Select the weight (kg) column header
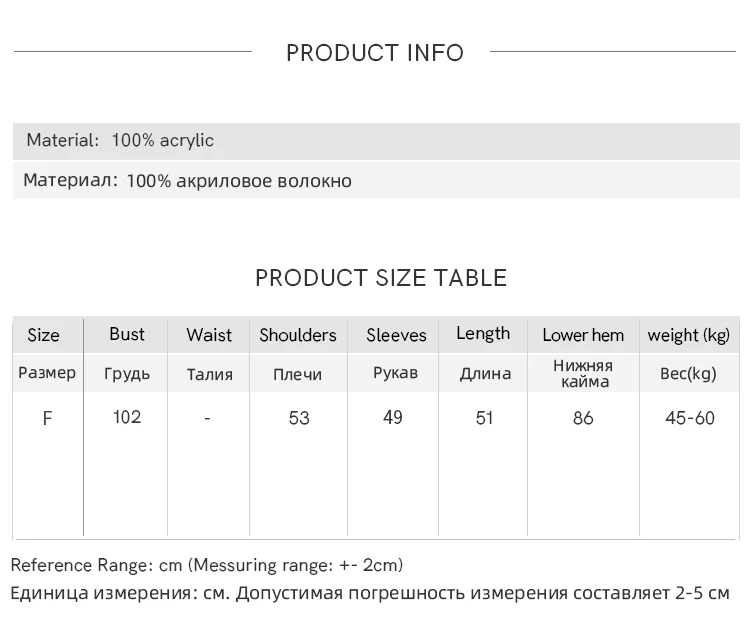Image resolution: width=750 pixels, height=630 pixels. 689,335
